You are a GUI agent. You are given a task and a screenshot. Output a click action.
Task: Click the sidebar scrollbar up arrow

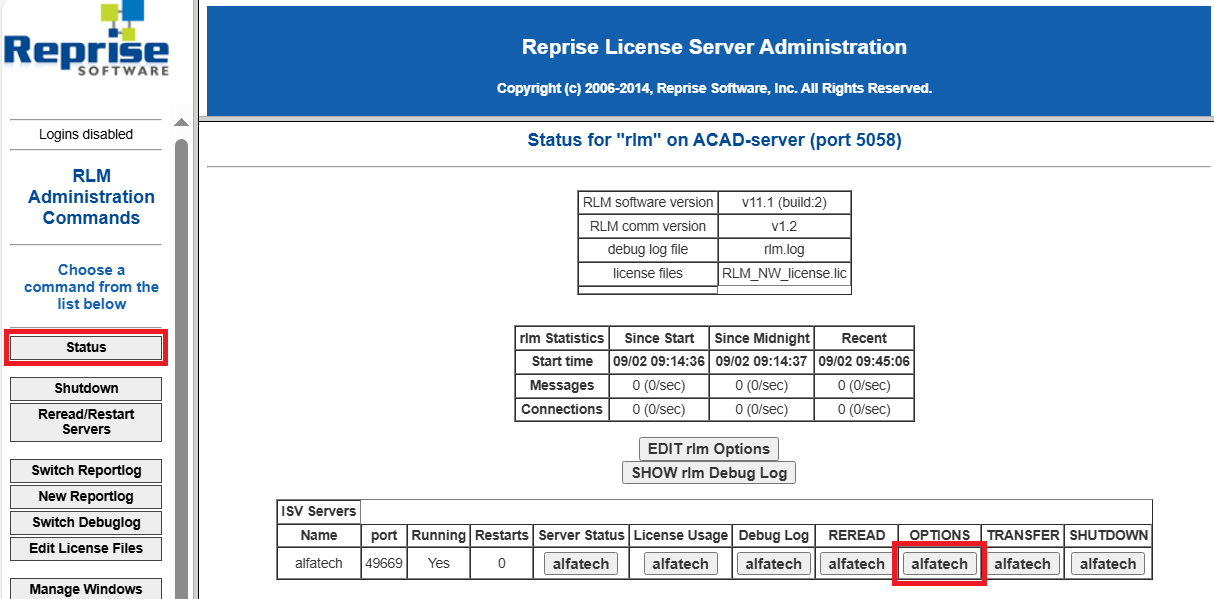click(181, 123)
